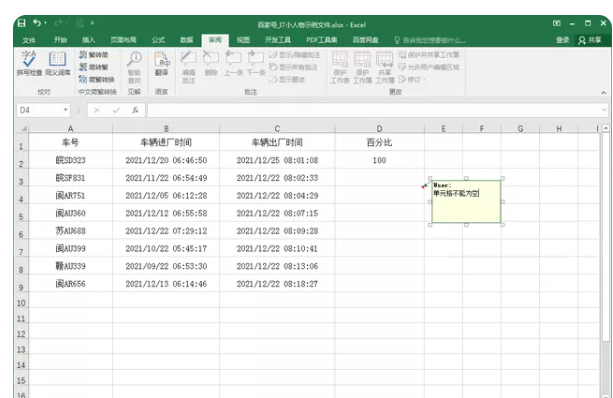Click 保护工作簿 protect workbook icon
The height and width of the screenshot is (398, 613).
click(362, 67)
